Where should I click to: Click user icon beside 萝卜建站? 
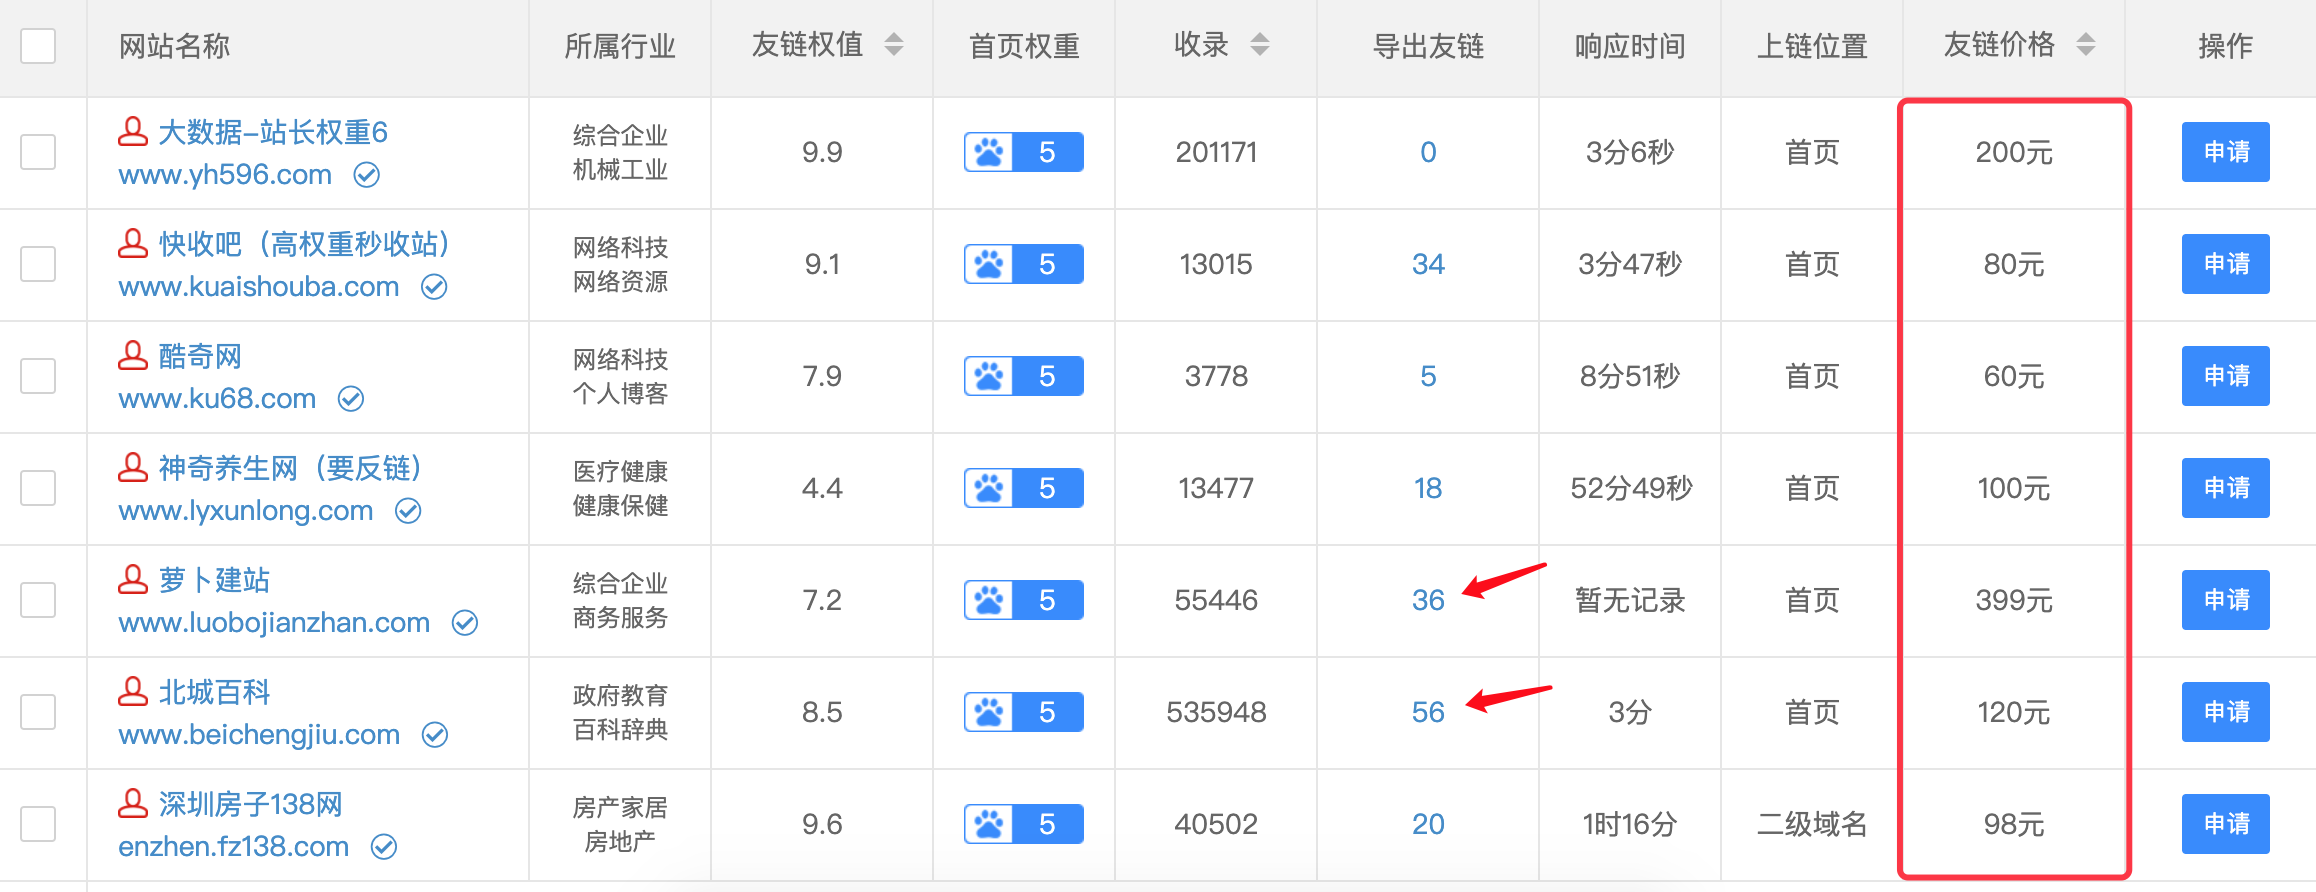[x=133, y=579]
